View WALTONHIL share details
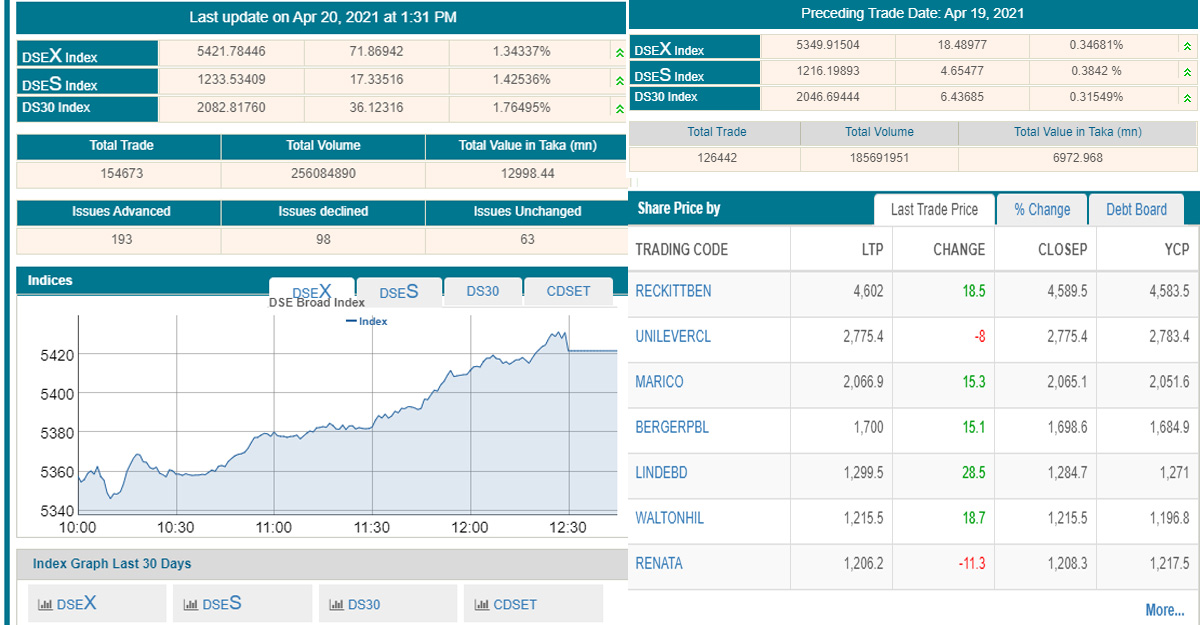Screen dimensions: 1200x625 click(x=671, y=518)
